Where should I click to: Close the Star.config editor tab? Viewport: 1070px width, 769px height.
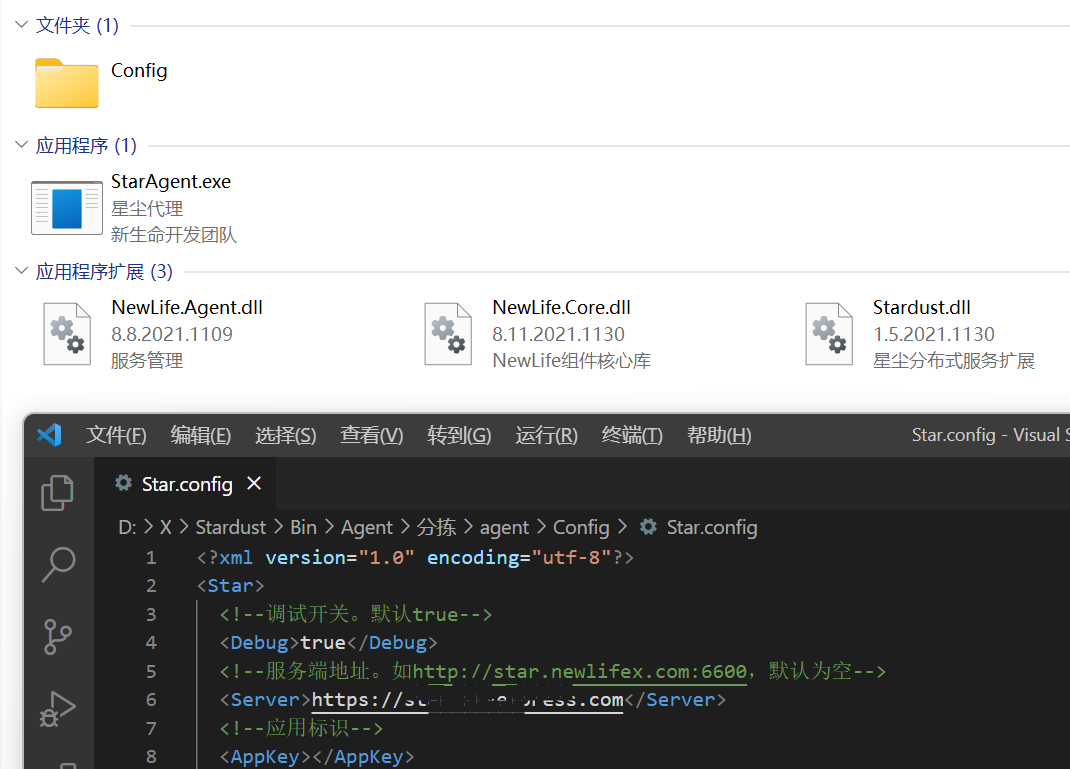[254, 483]
